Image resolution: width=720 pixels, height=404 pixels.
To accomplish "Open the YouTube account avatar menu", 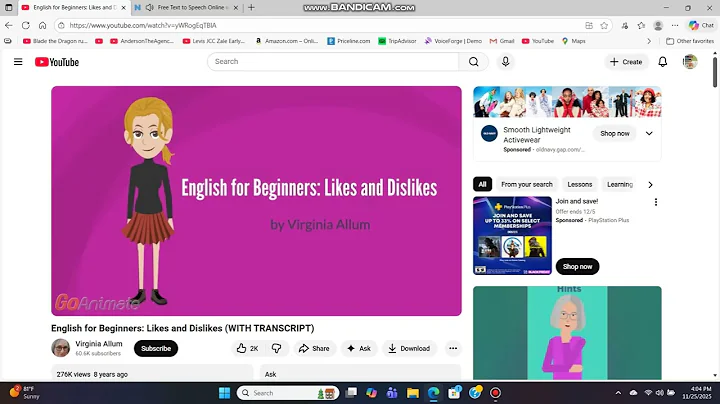I will (690, 62).
